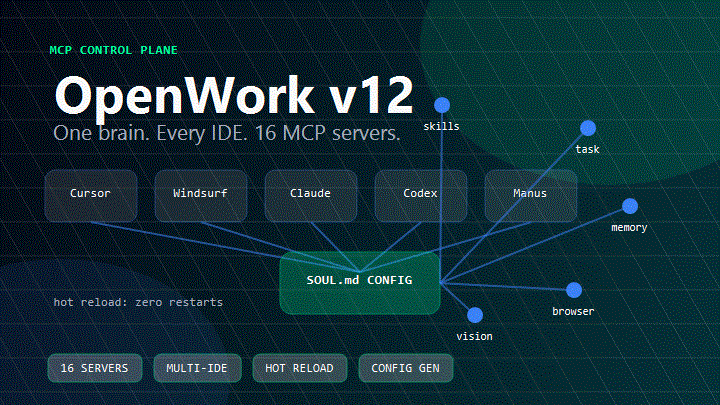The image size is (720, 405).
Task: Click the Manus IDE card
Action: click(531, 196)
